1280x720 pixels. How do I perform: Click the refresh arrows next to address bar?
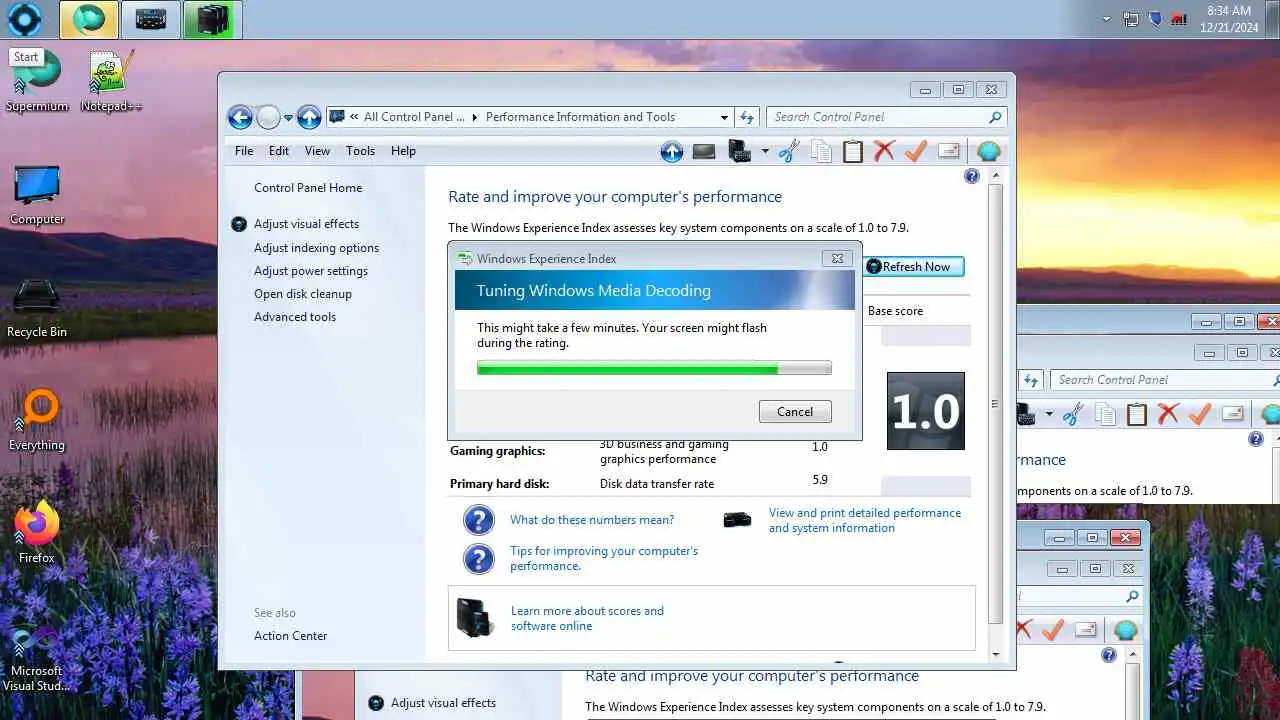point(747,117)
